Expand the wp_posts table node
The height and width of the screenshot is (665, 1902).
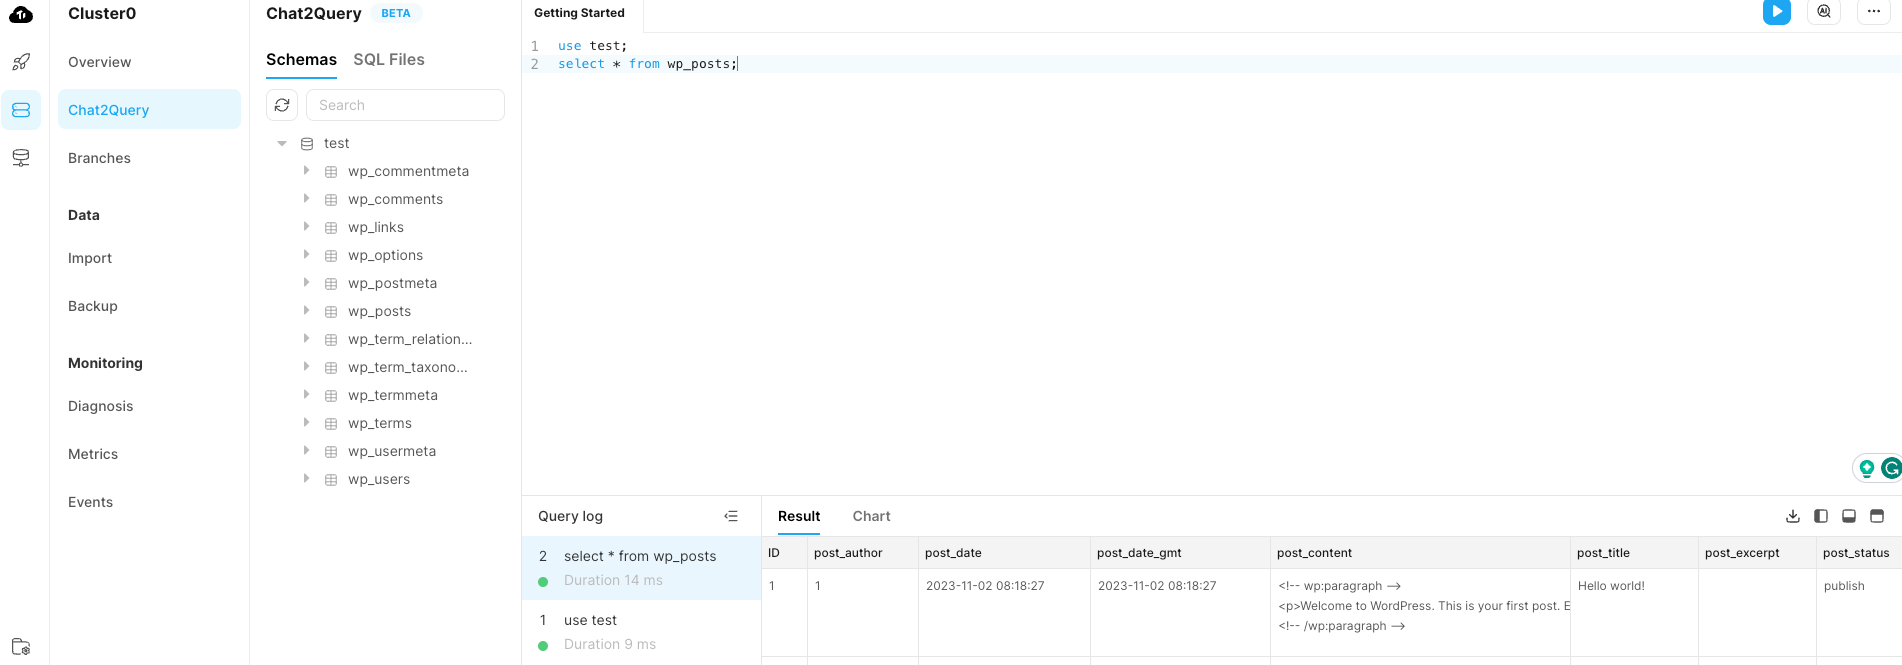(306, 311)
